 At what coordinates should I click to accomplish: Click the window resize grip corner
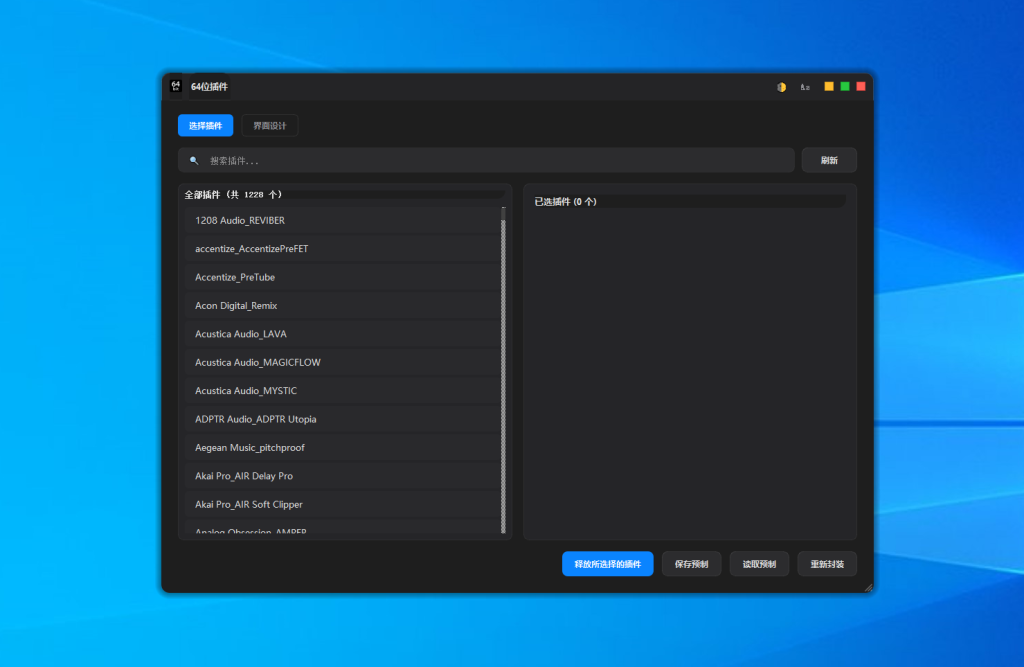point(868,587)
